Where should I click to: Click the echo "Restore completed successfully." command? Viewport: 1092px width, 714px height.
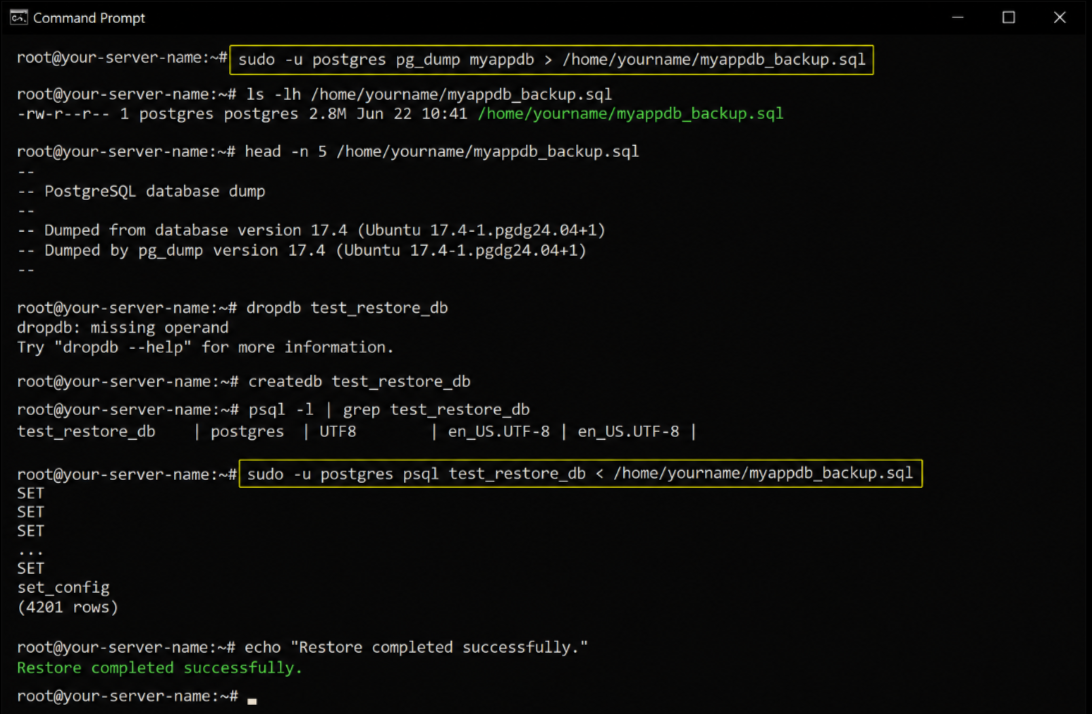pyautogui.click(x=416, y=647)
